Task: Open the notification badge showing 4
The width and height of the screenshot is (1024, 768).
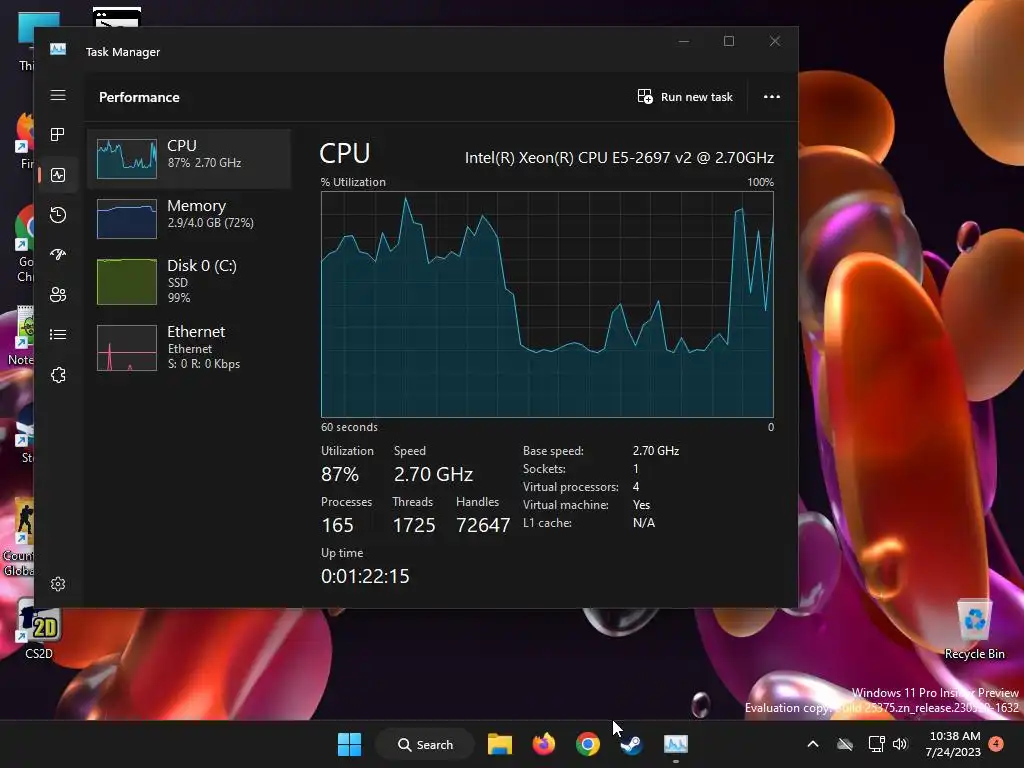Action: point(997,744)
